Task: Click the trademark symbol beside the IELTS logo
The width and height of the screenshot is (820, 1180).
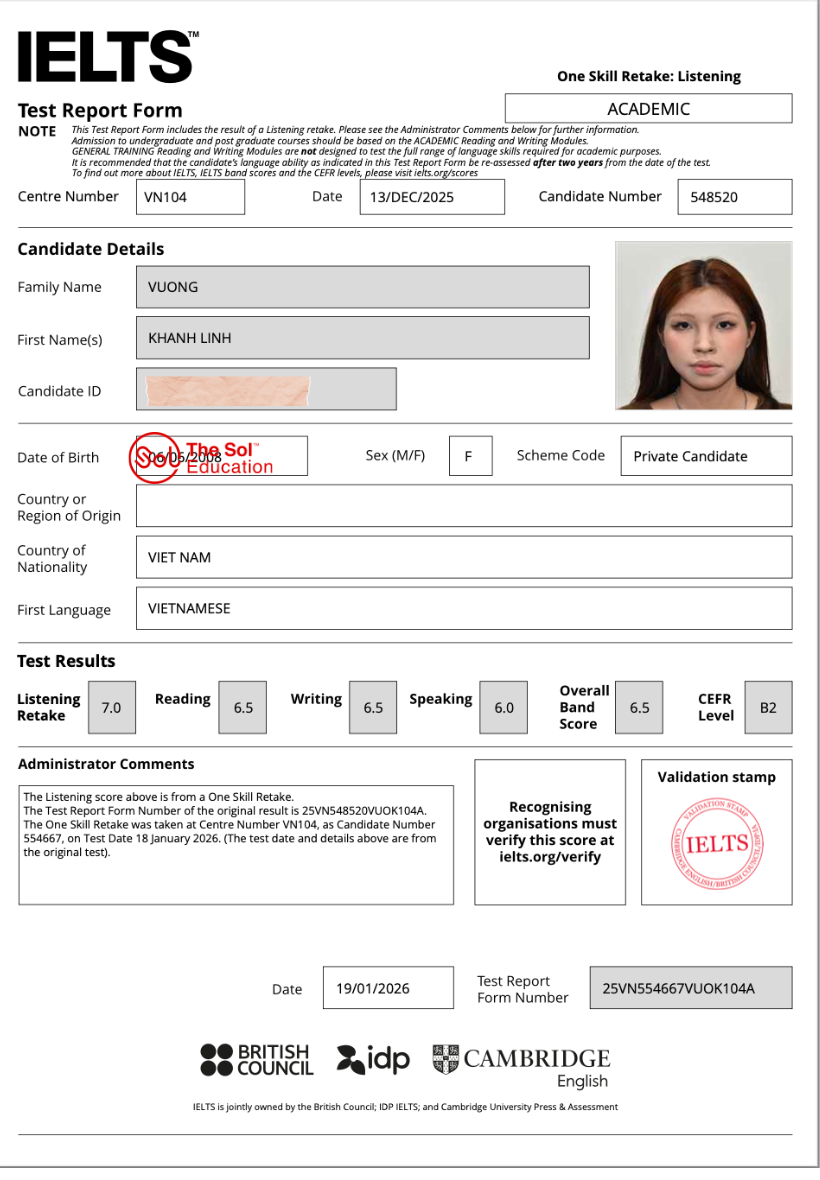Action: (195, 33)
